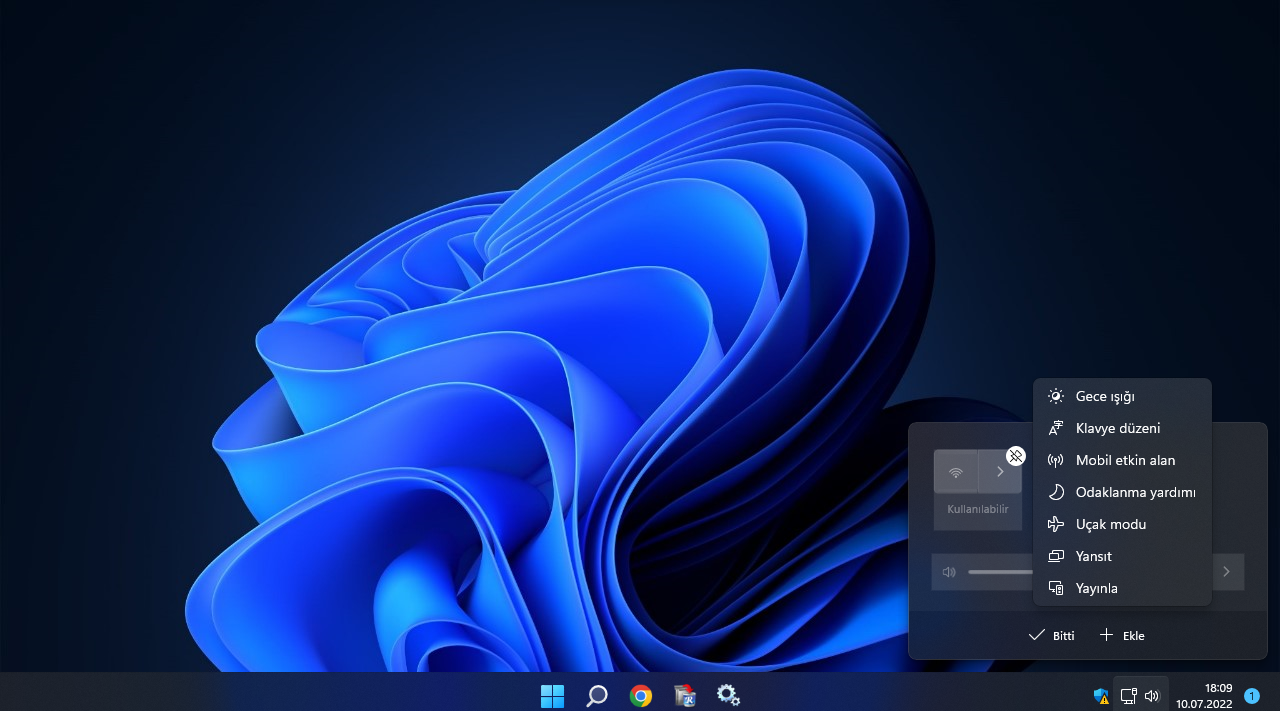Click the 'Ekle' add button

pos(1122,636)
